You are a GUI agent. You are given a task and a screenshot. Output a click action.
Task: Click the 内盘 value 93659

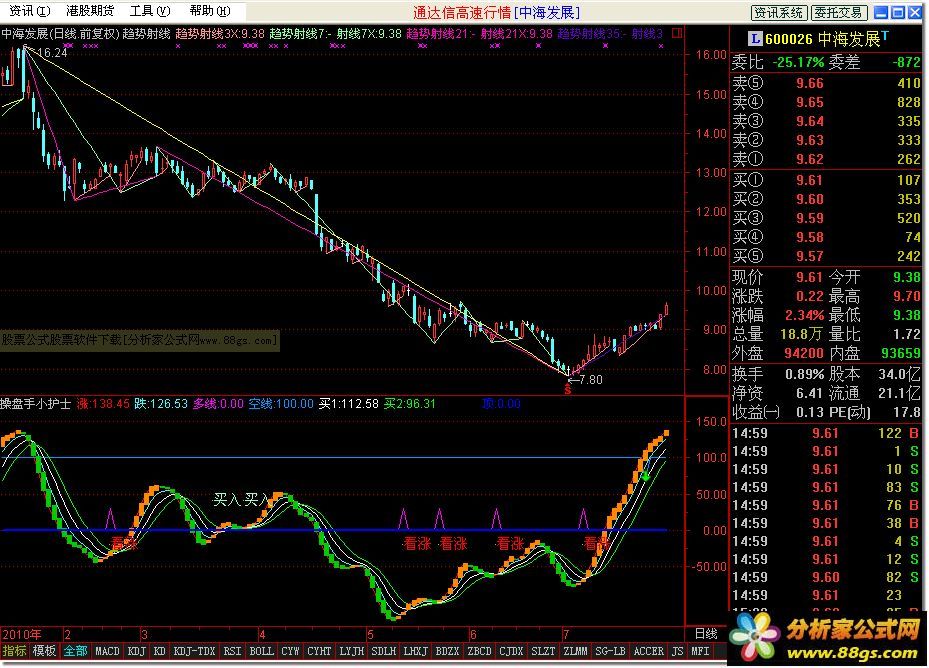point(901,353)
